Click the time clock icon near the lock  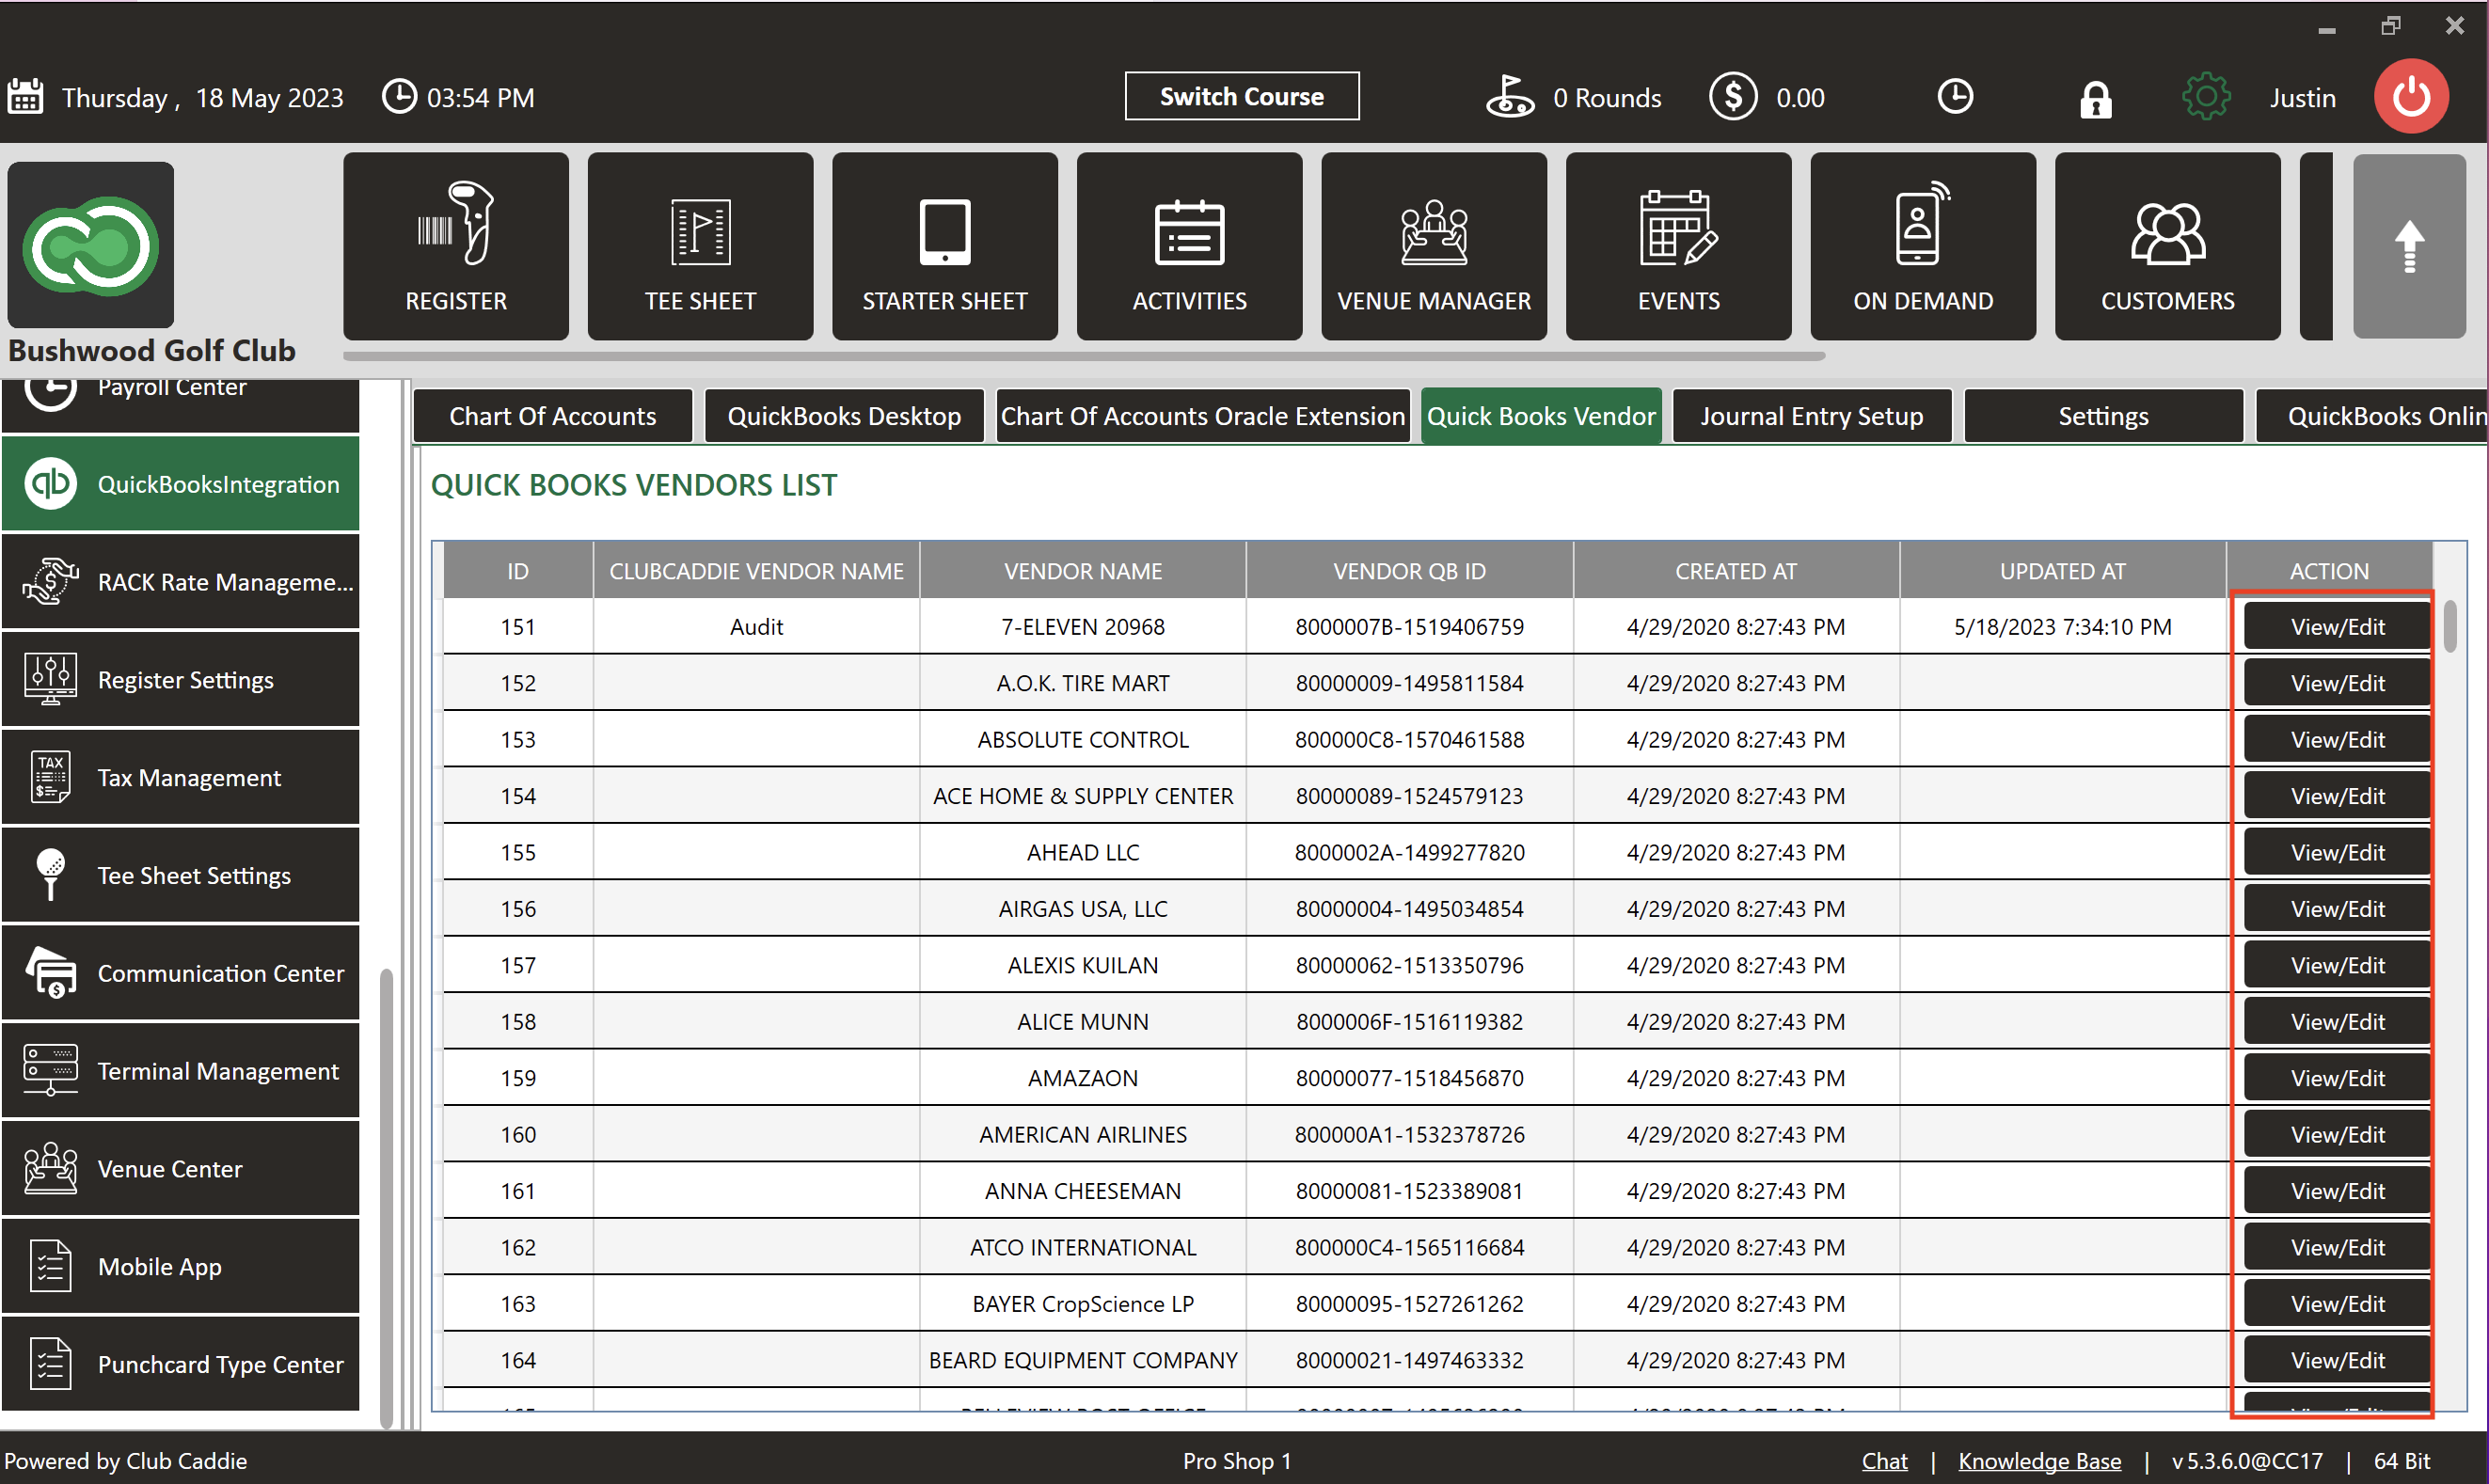click(x=1955, y=97)
